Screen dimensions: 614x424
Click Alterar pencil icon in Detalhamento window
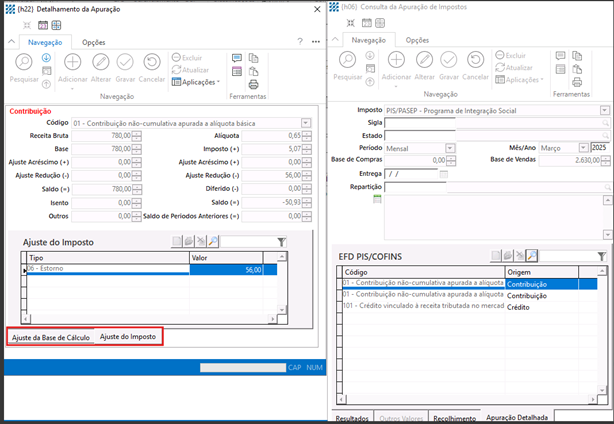[x=101, y=62]
